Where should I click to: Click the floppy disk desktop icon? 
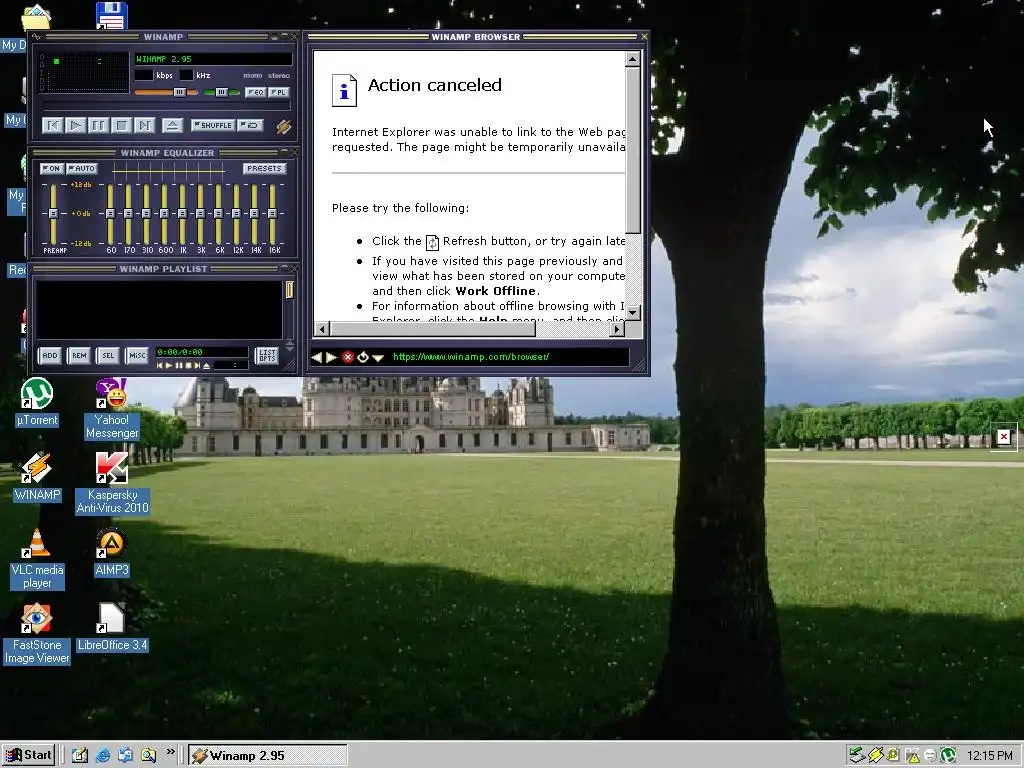tap(112, 16)
